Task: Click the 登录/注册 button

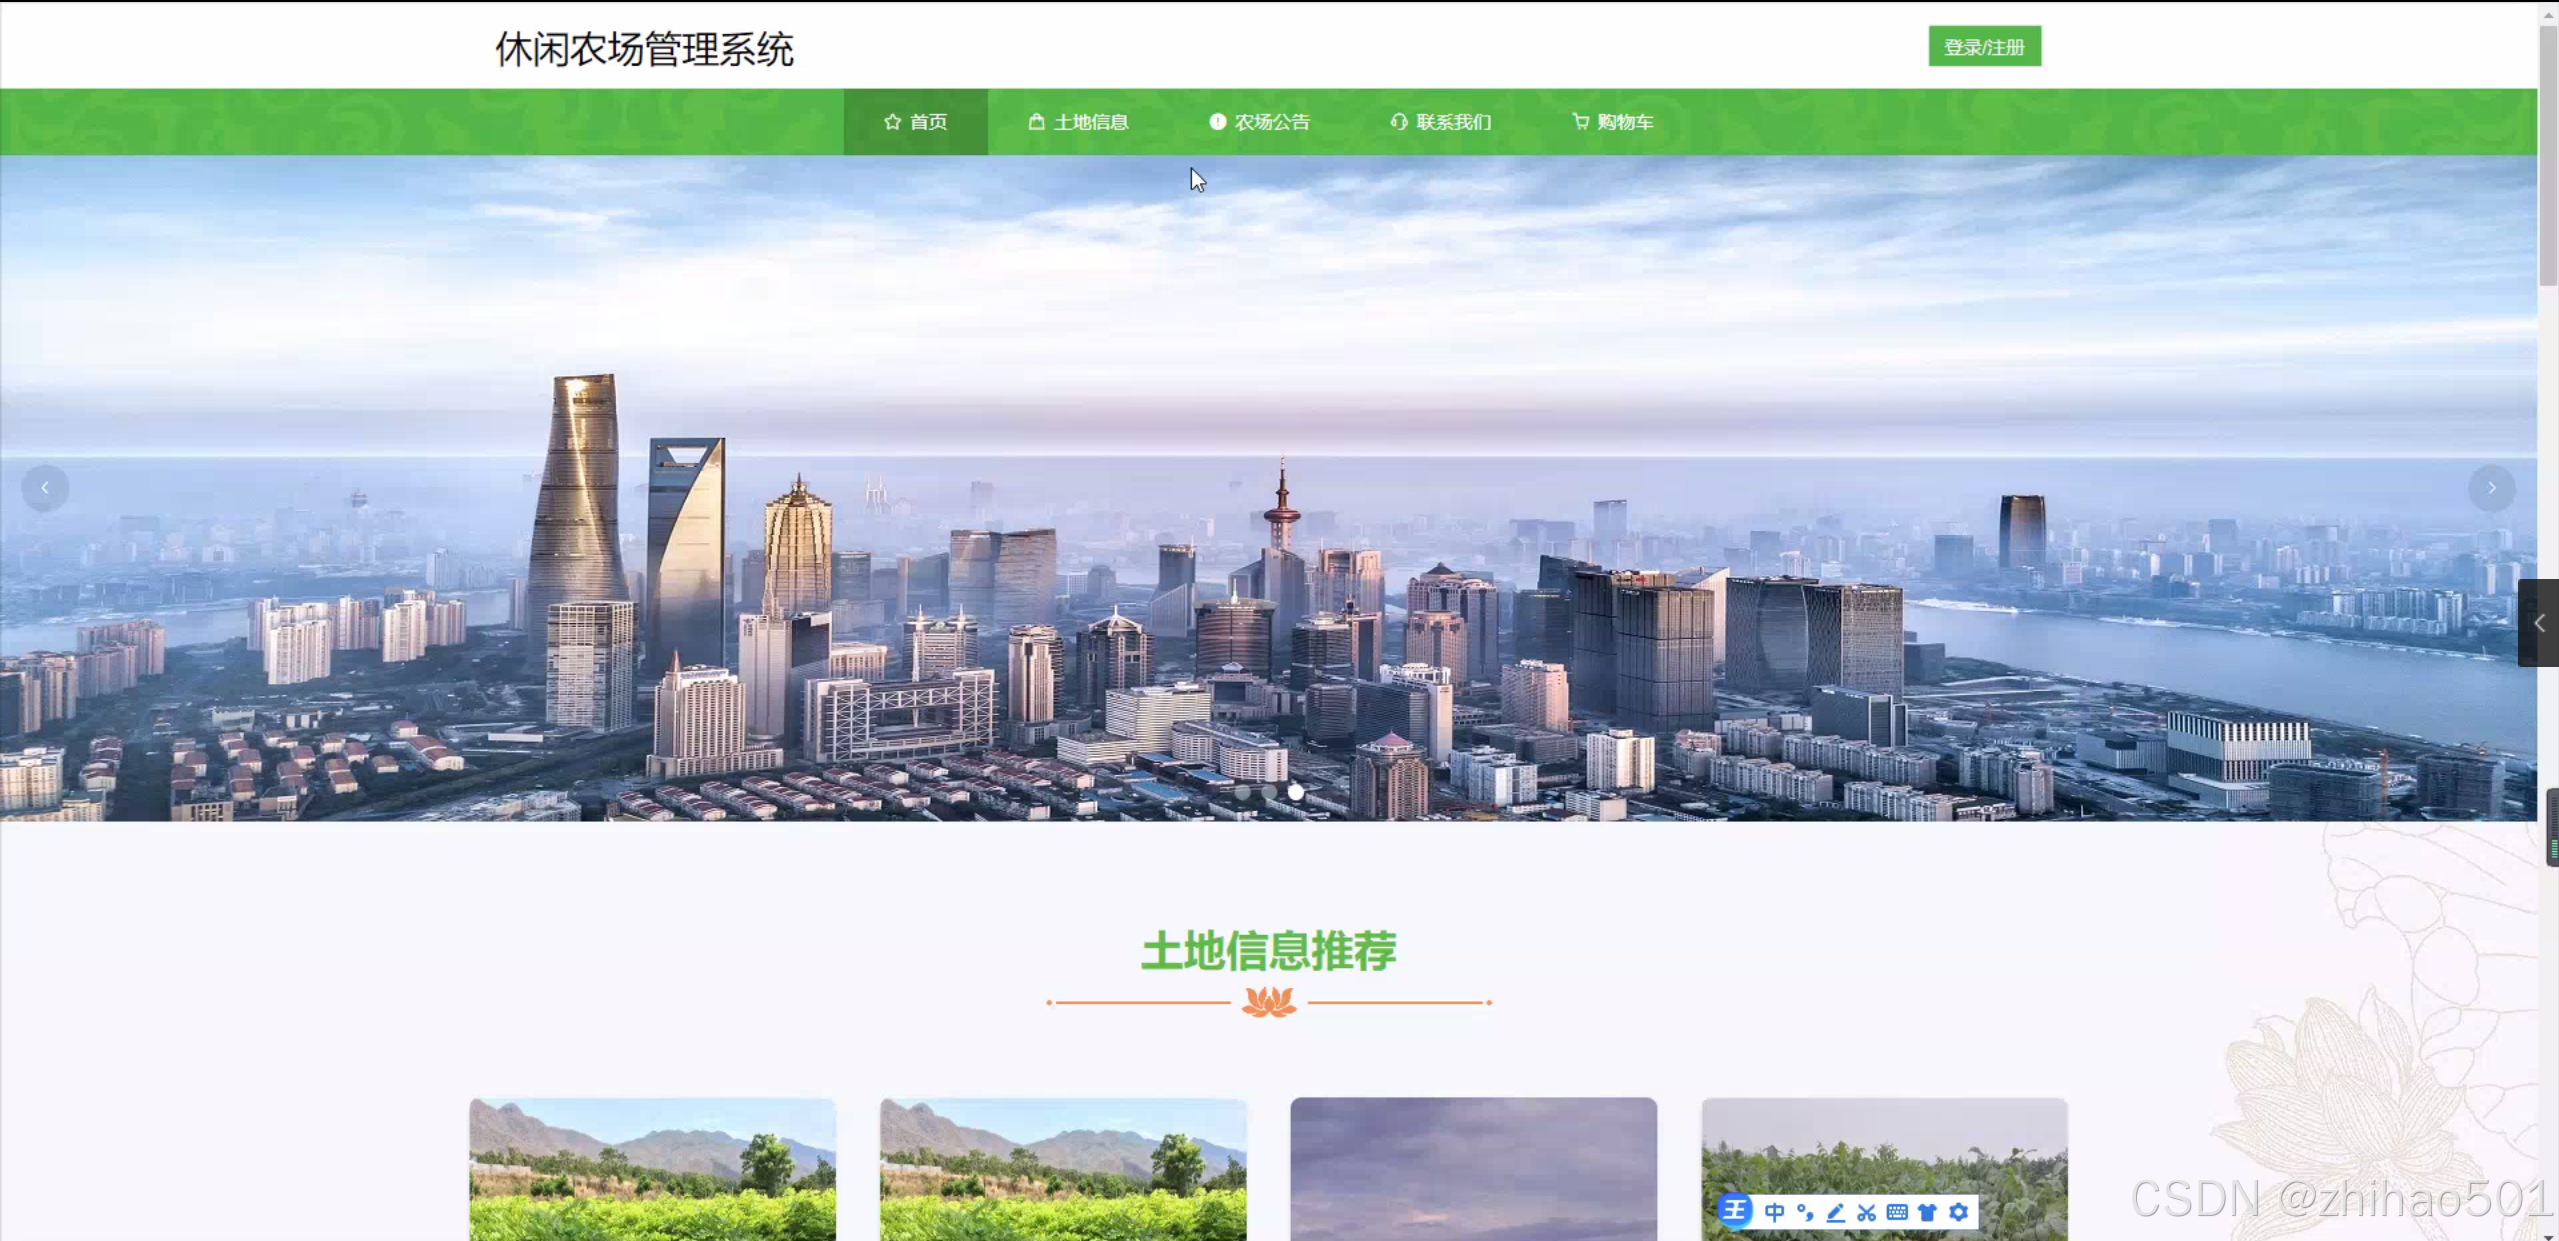Action: point(1984,46)
